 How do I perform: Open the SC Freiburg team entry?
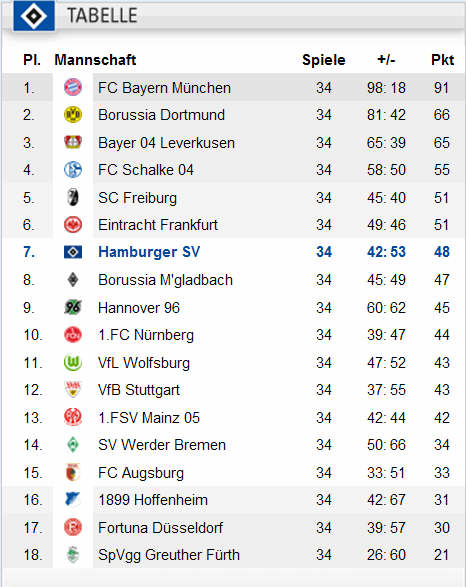(x=137, y=198)
